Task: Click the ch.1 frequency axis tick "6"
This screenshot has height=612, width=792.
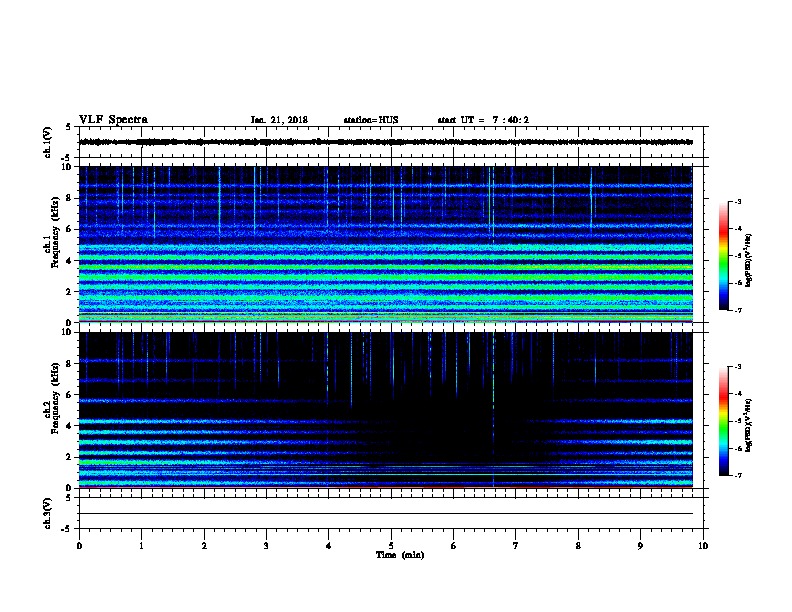Action: pyautogui.click(x=69, y=229)
